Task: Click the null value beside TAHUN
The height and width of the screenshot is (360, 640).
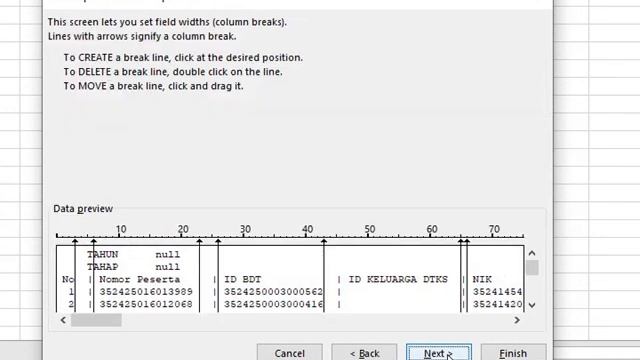Action: point(168,255)
